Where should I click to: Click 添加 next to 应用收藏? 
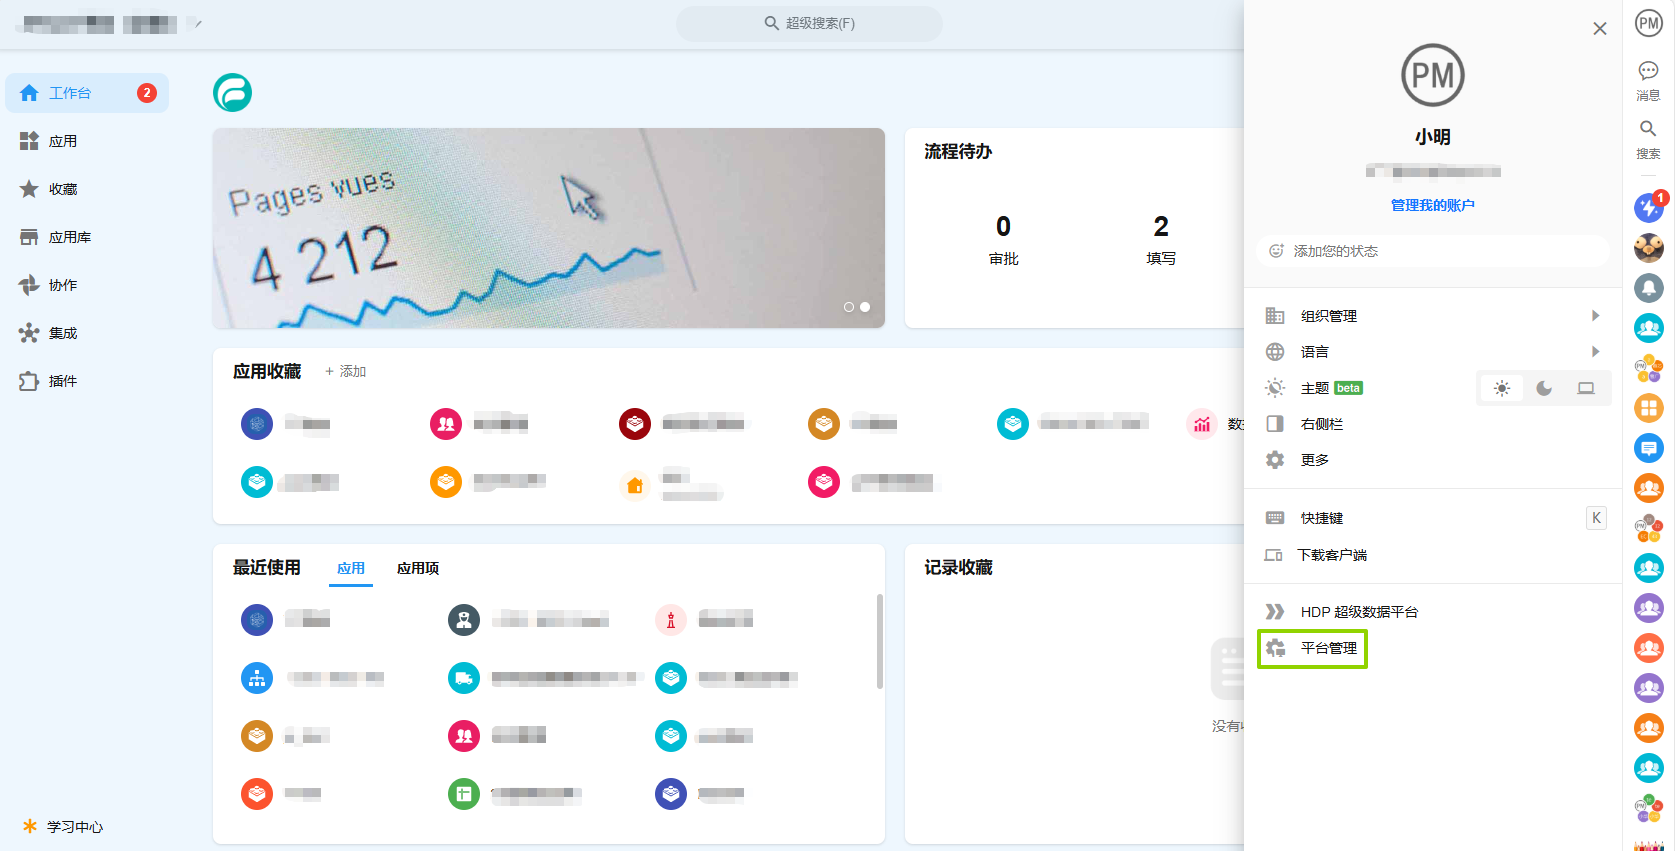coord(346,371)
